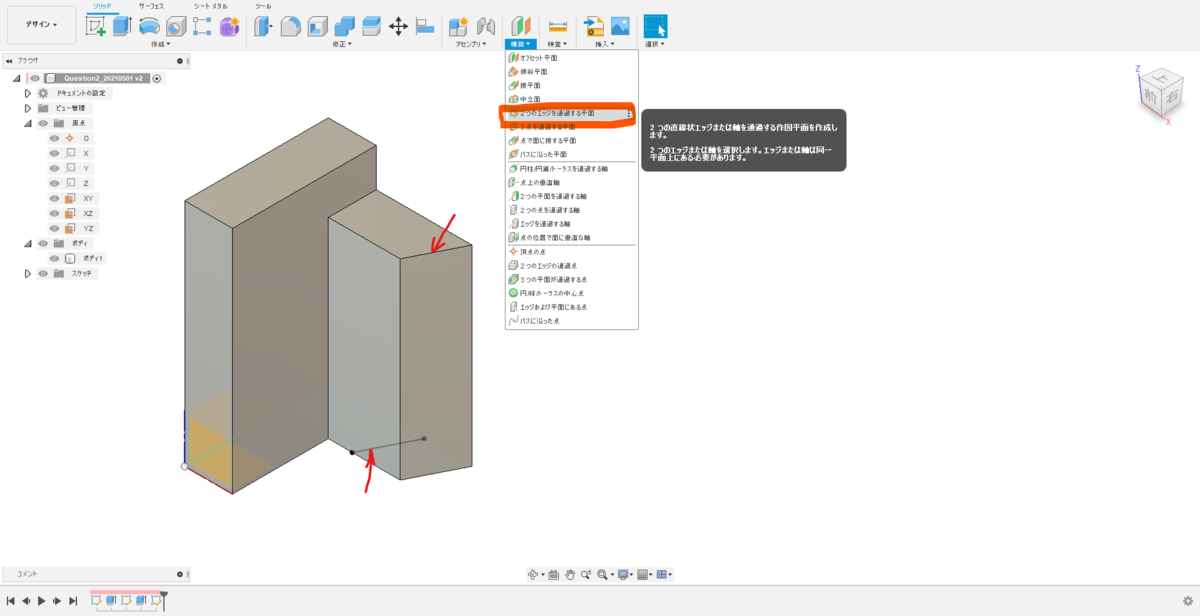The width and height of the screenshot is (1200, 616).
Task: Select the New Component tool
Action: 459,27
